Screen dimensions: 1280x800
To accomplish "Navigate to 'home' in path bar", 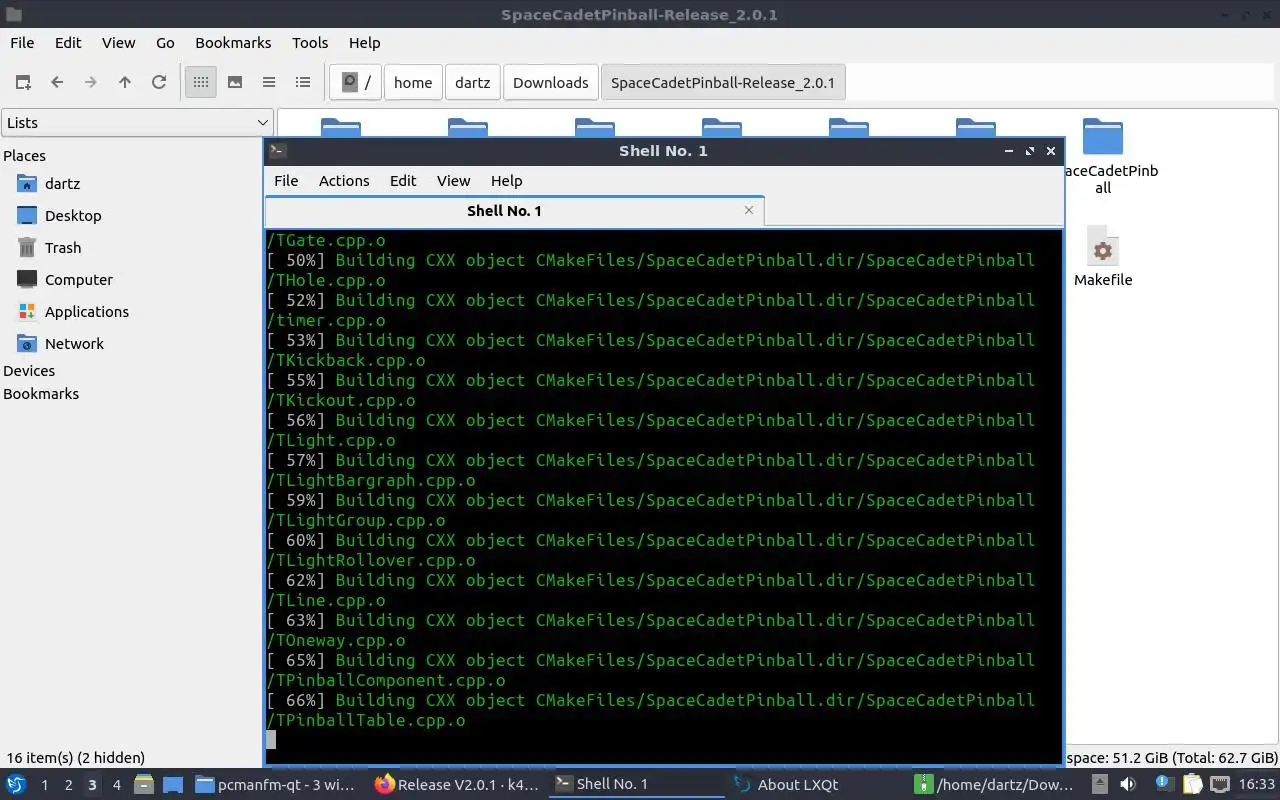I will pos(413,82).
